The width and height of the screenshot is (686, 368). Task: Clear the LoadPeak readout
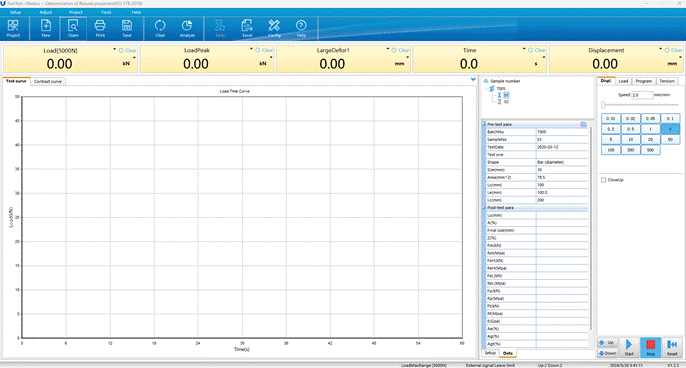(264, 50)
